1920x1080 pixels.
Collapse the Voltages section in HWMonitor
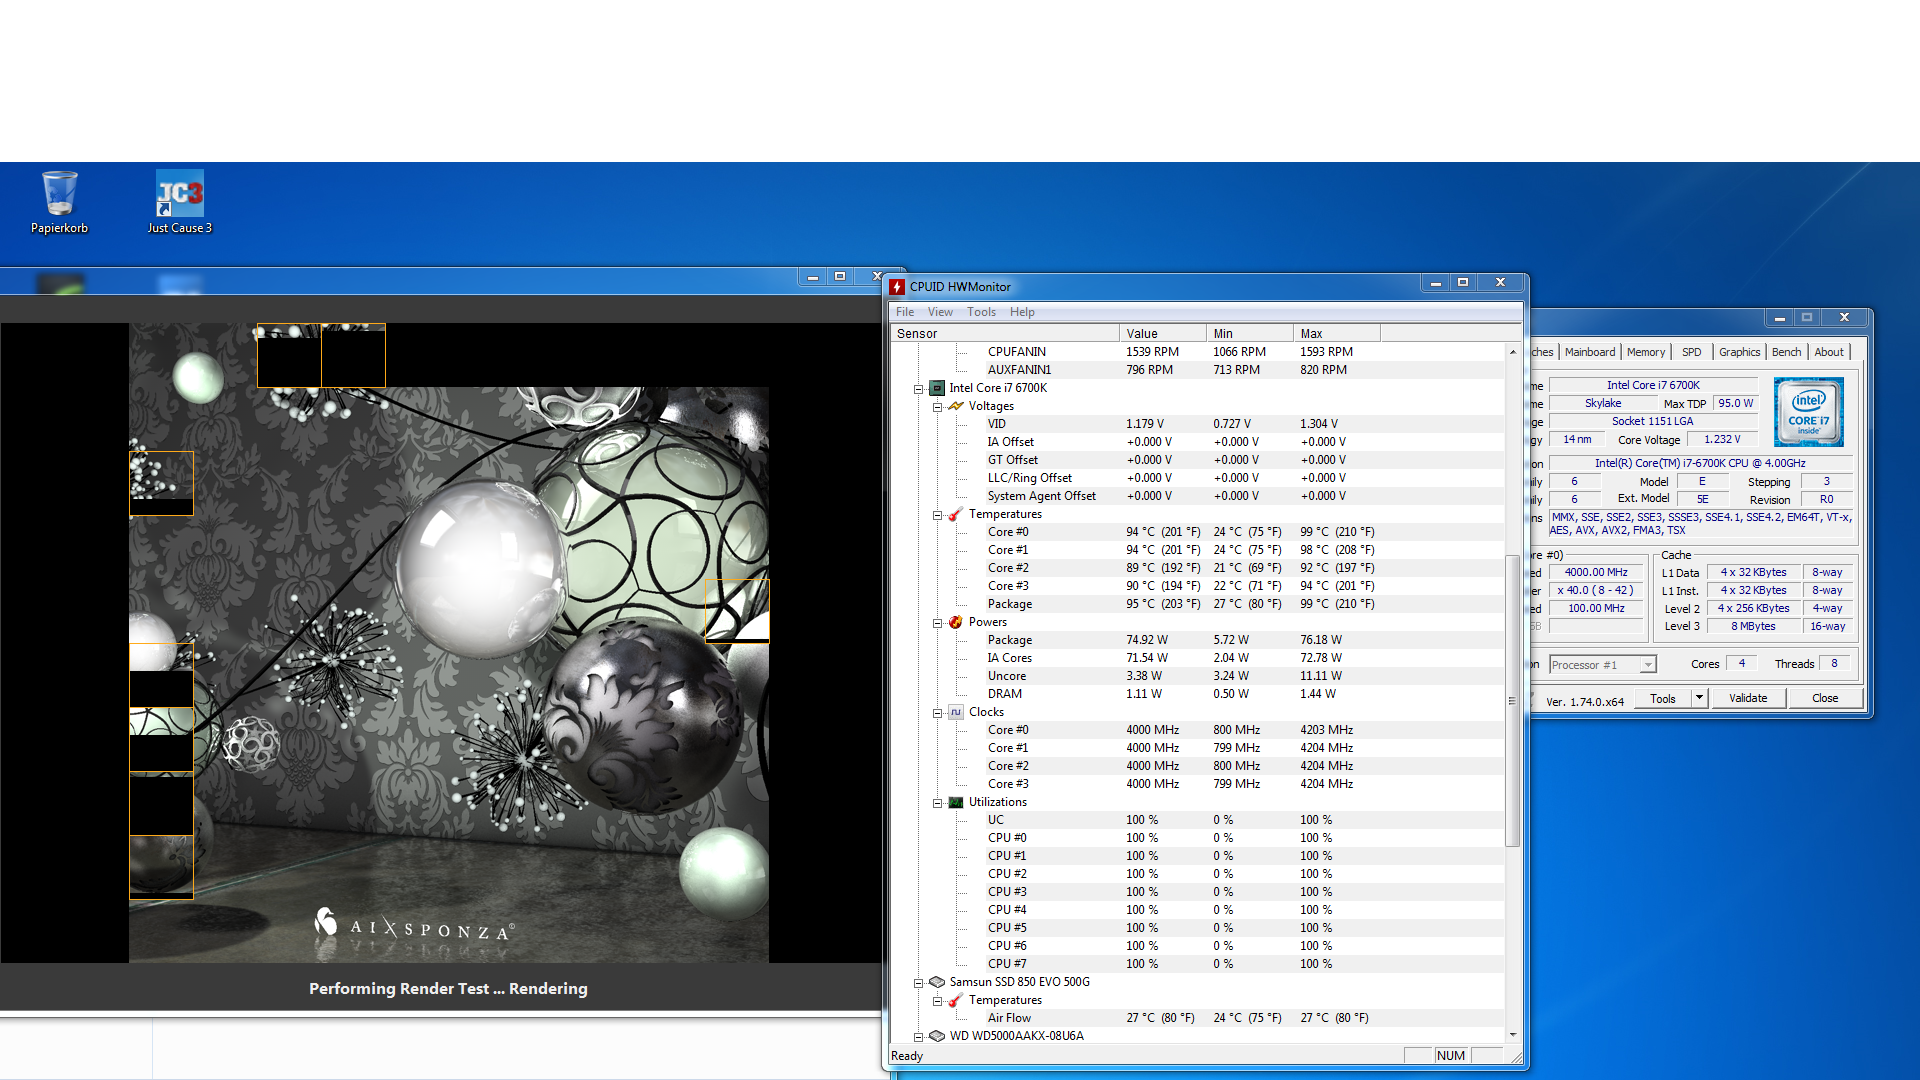tap(937, 406)
